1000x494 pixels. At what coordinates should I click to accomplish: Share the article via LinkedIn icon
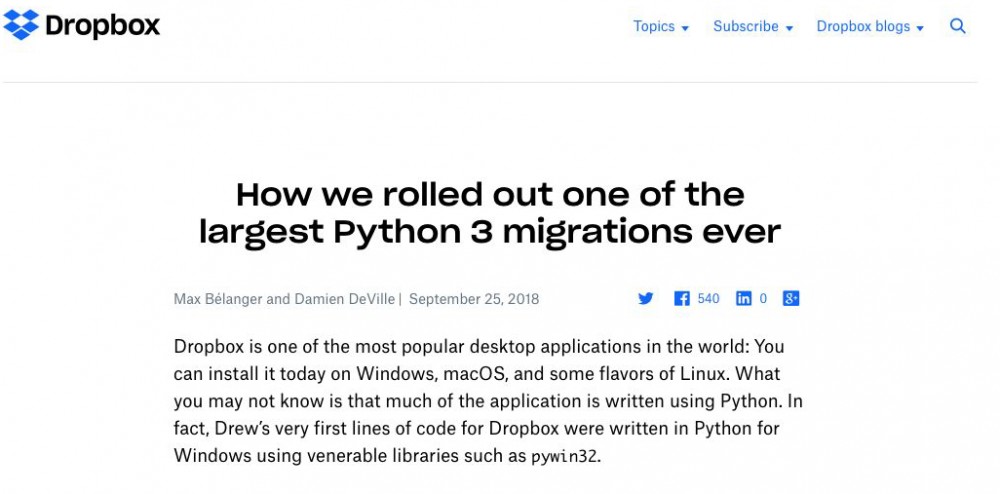(744, 298)
